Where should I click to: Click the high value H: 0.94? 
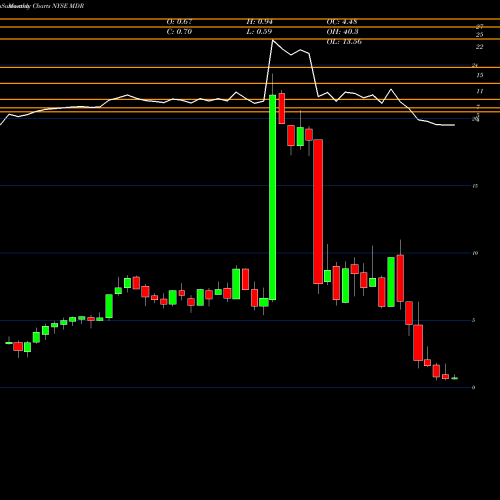pyautogui.click(x=259, y=22)
